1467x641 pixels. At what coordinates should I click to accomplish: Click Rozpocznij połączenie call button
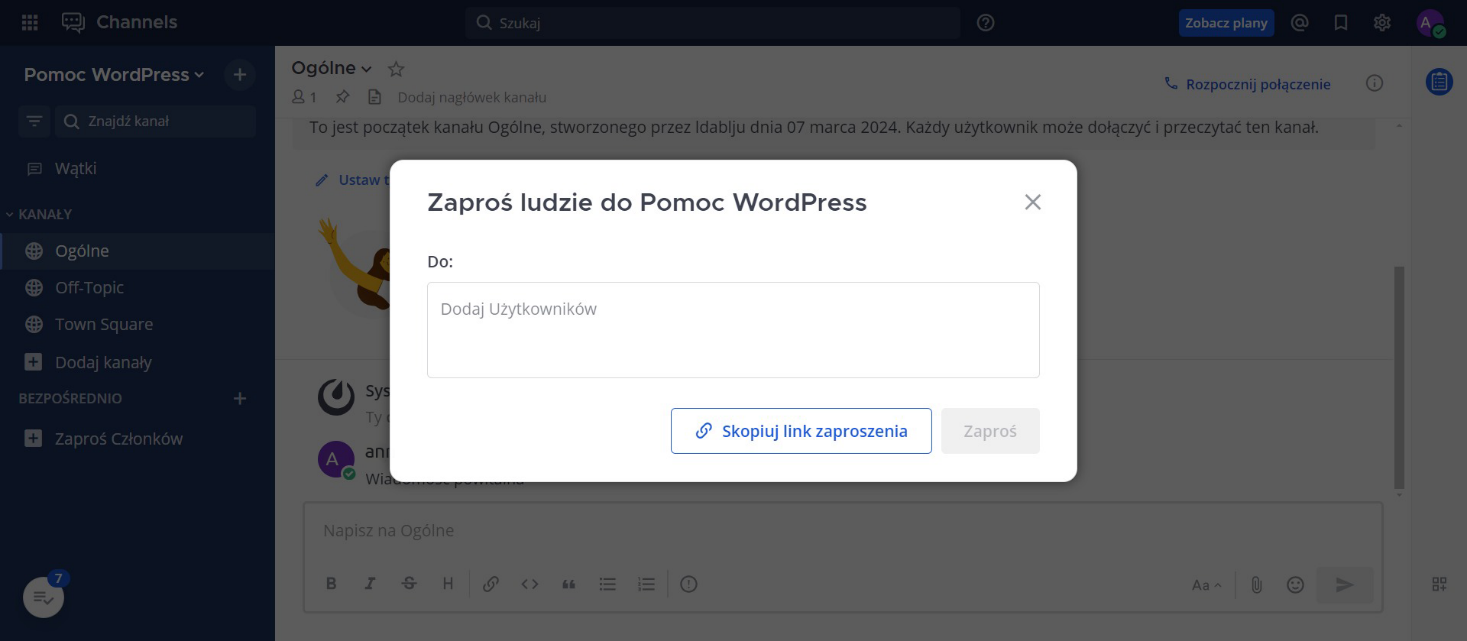1248,84
